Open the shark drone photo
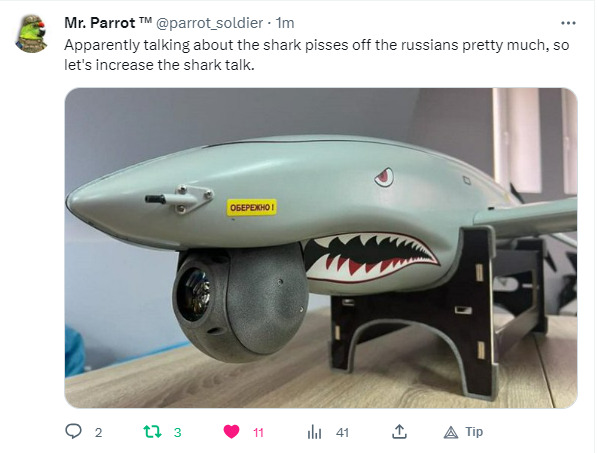 pos(321,248)
